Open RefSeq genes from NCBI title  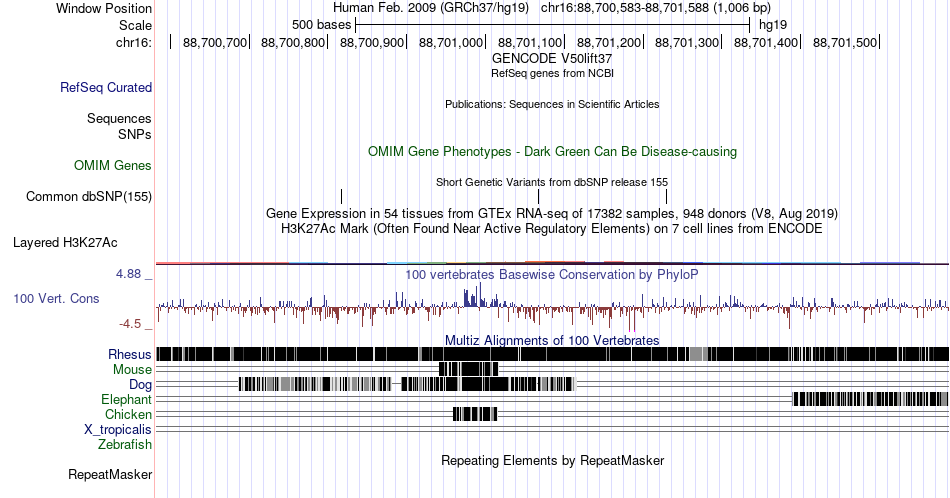coord(552,73)
